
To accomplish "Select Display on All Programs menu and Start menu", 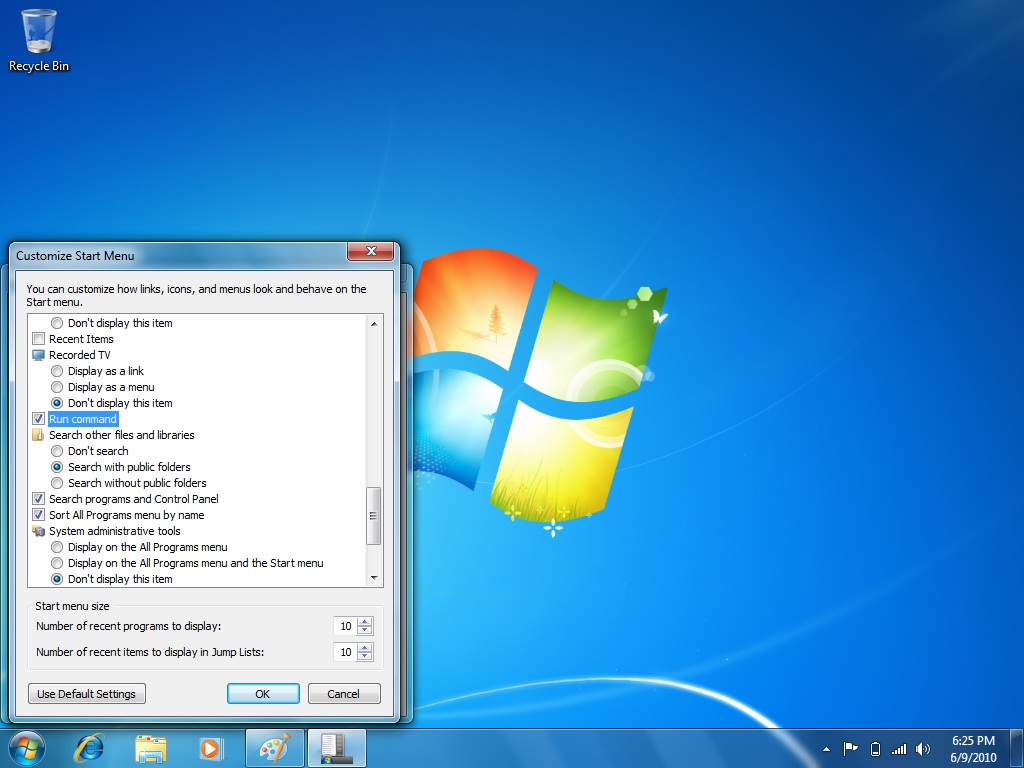I will click(x=57, y=563).
